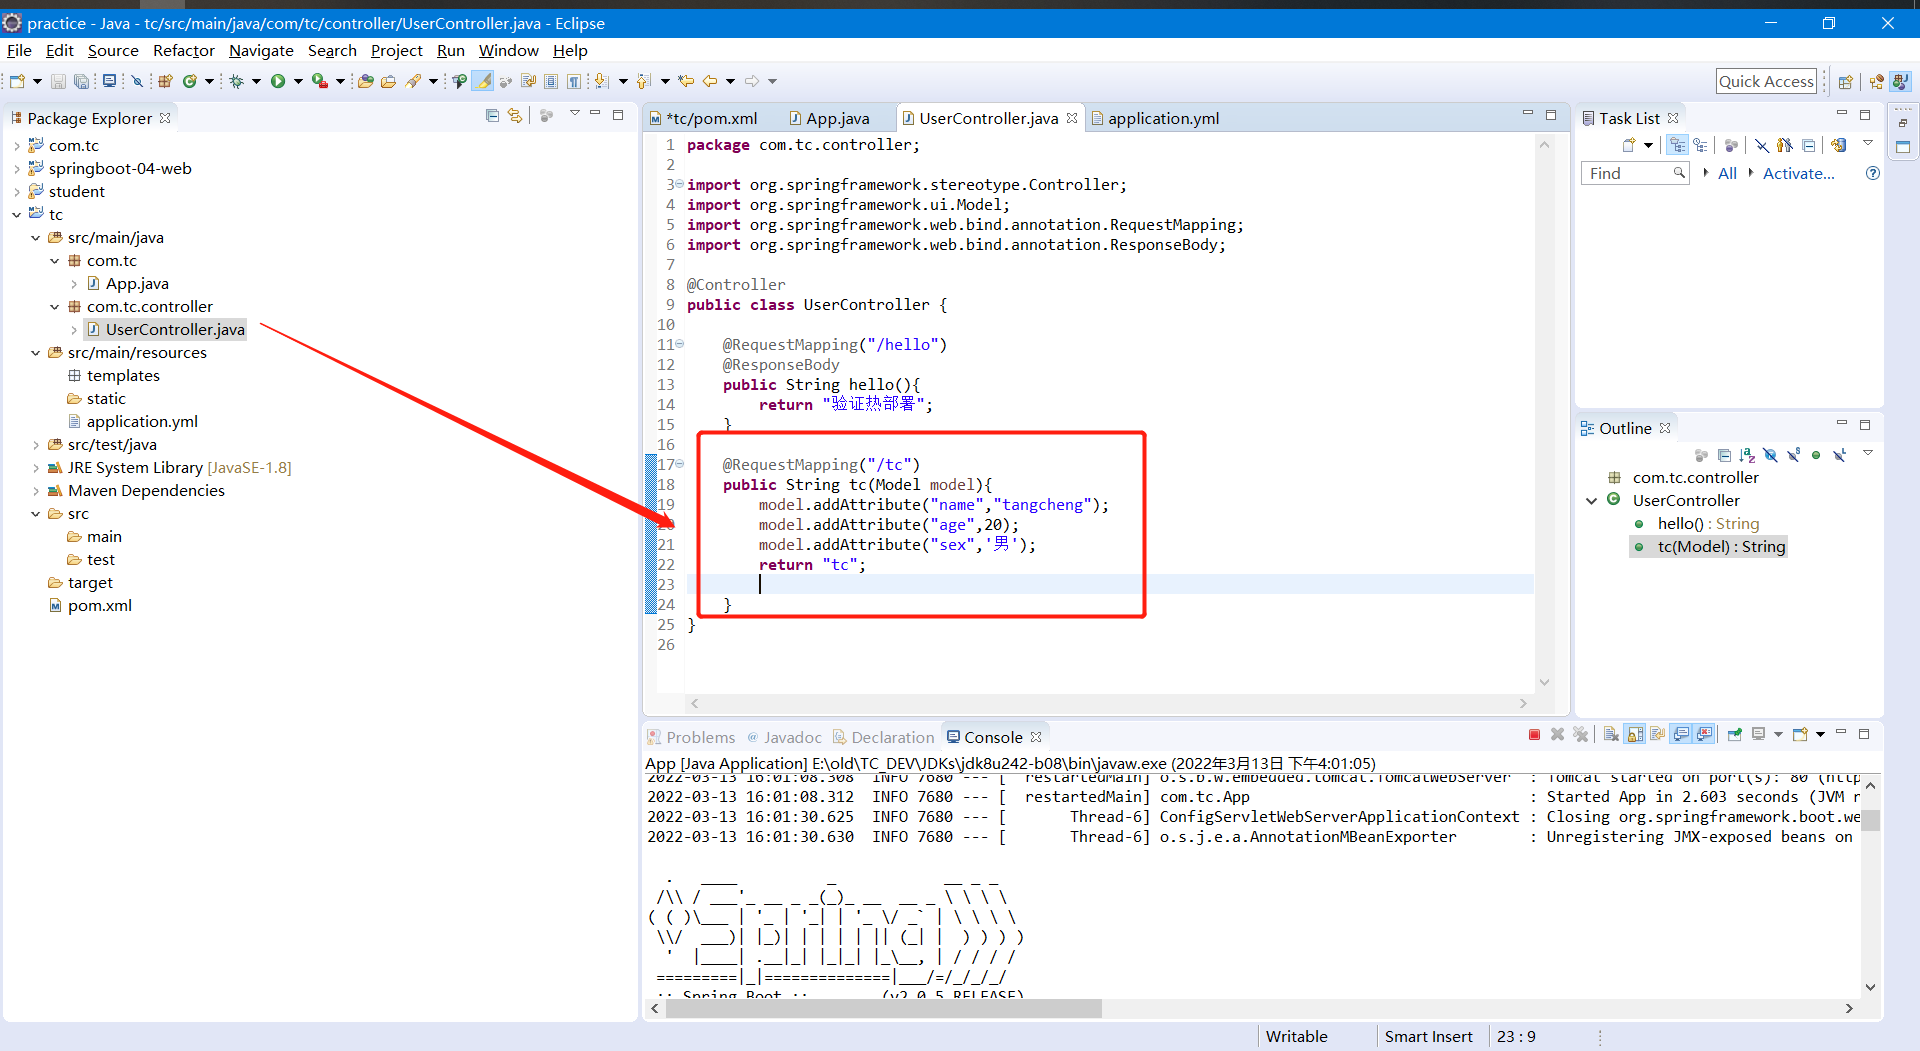The image size is (1920, 1051).
Task: Switch to Problems tab
Action: (691, 737)
